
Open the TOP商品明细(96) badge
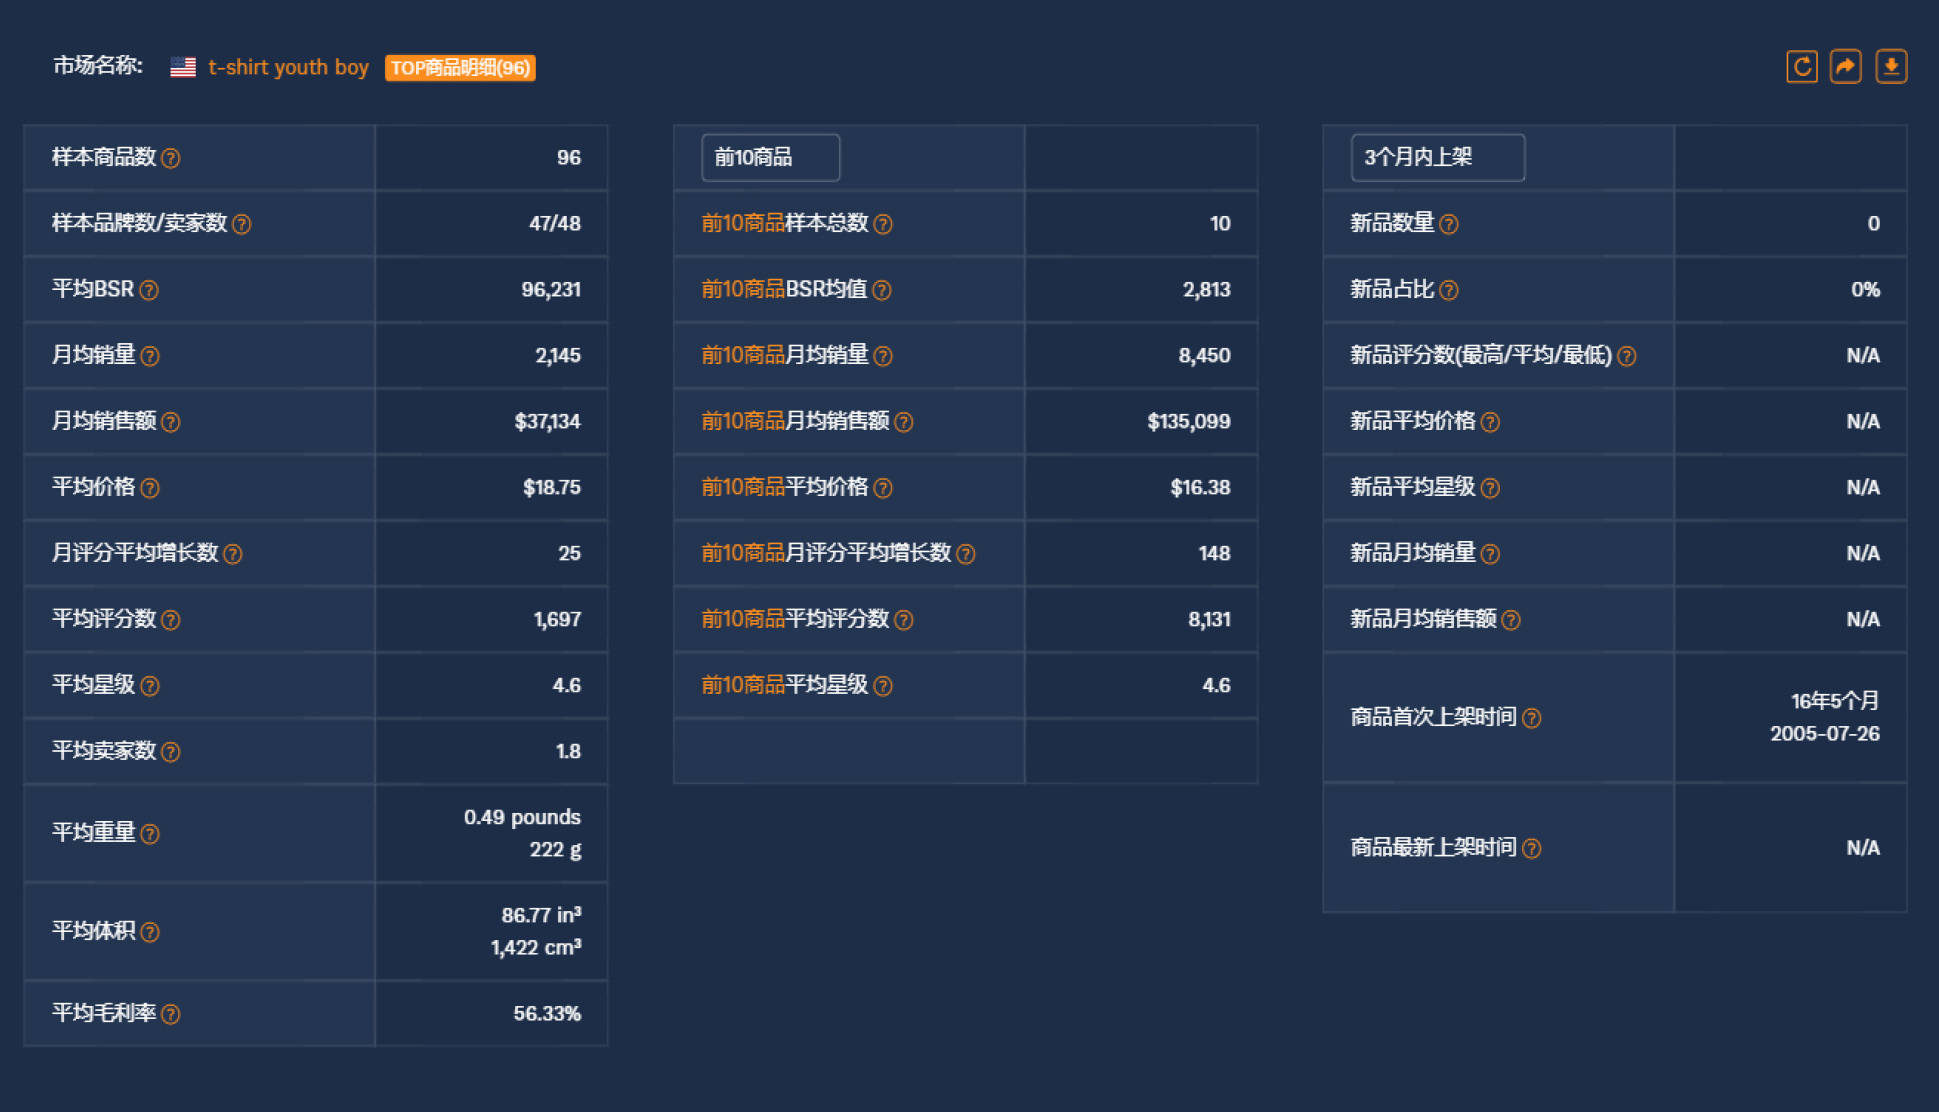tap(460, 68)
